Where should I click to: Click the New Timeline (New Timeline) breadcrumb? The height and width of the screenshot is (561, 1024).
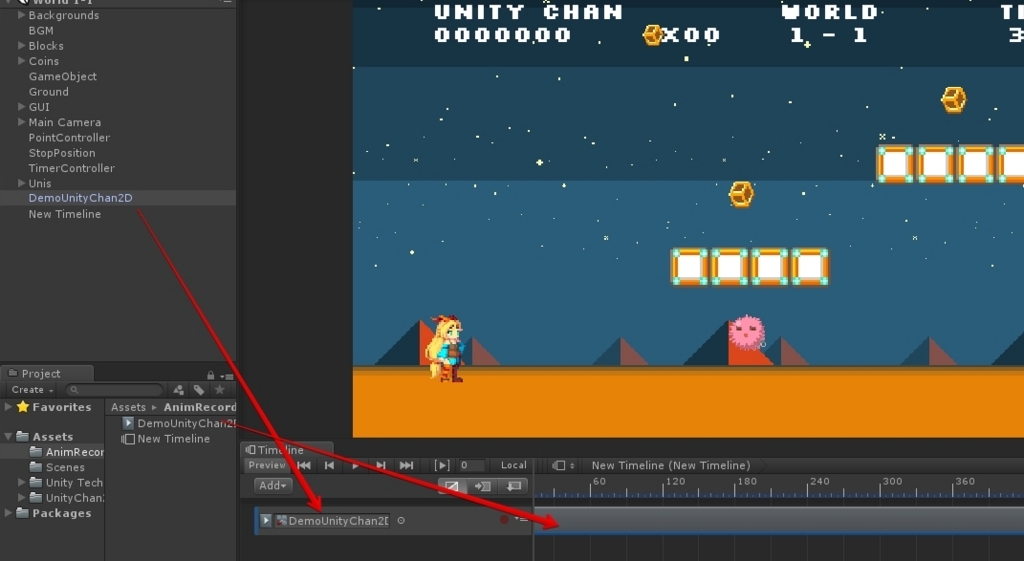pyautogui.click(x=671, y=466)
